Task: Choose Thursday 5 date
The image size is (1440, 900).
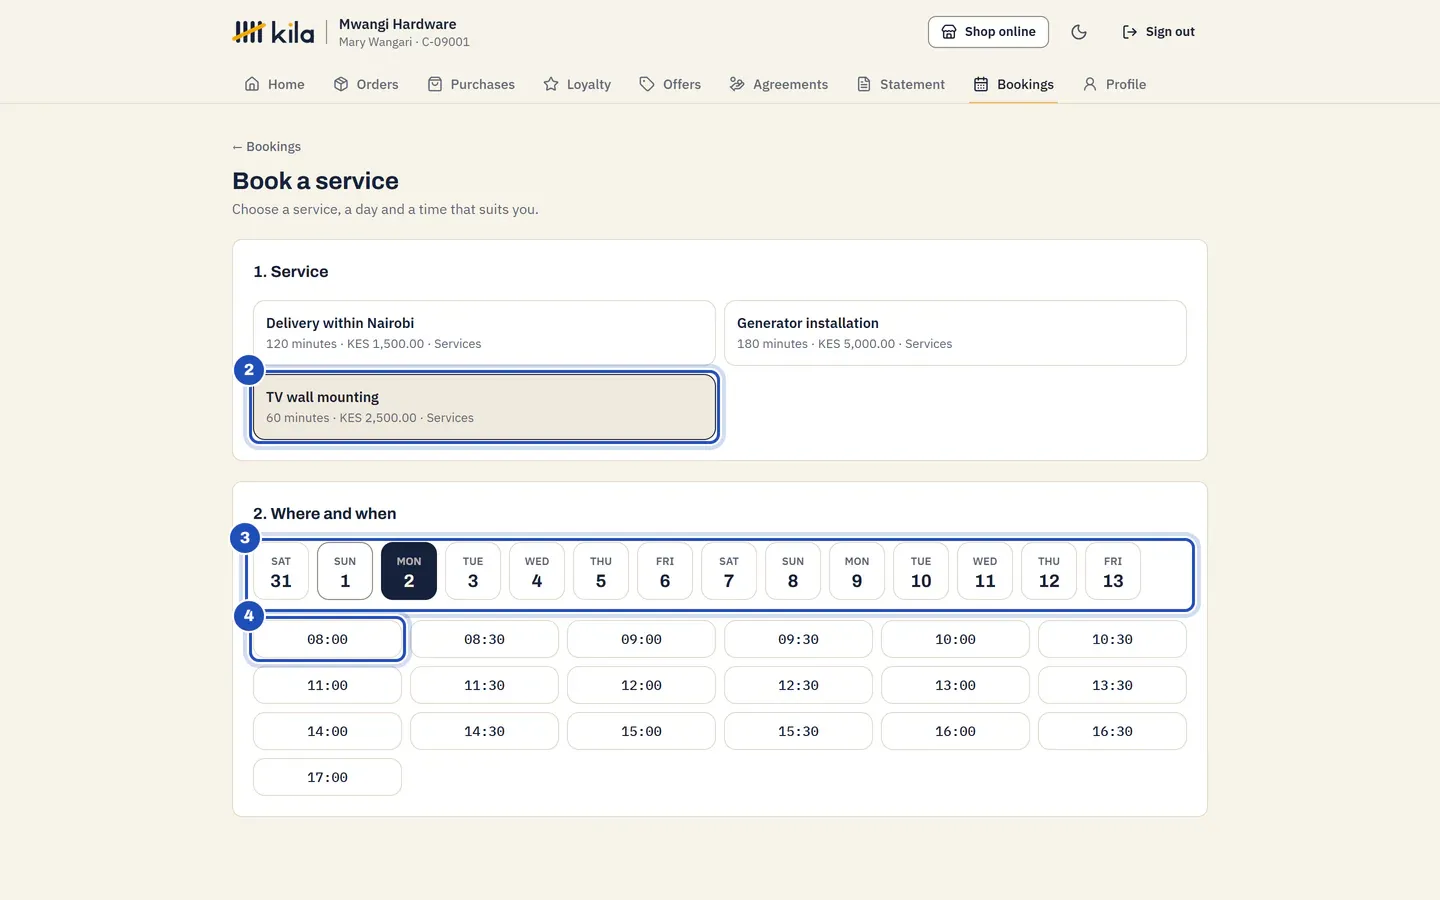Action: [601, 571]
